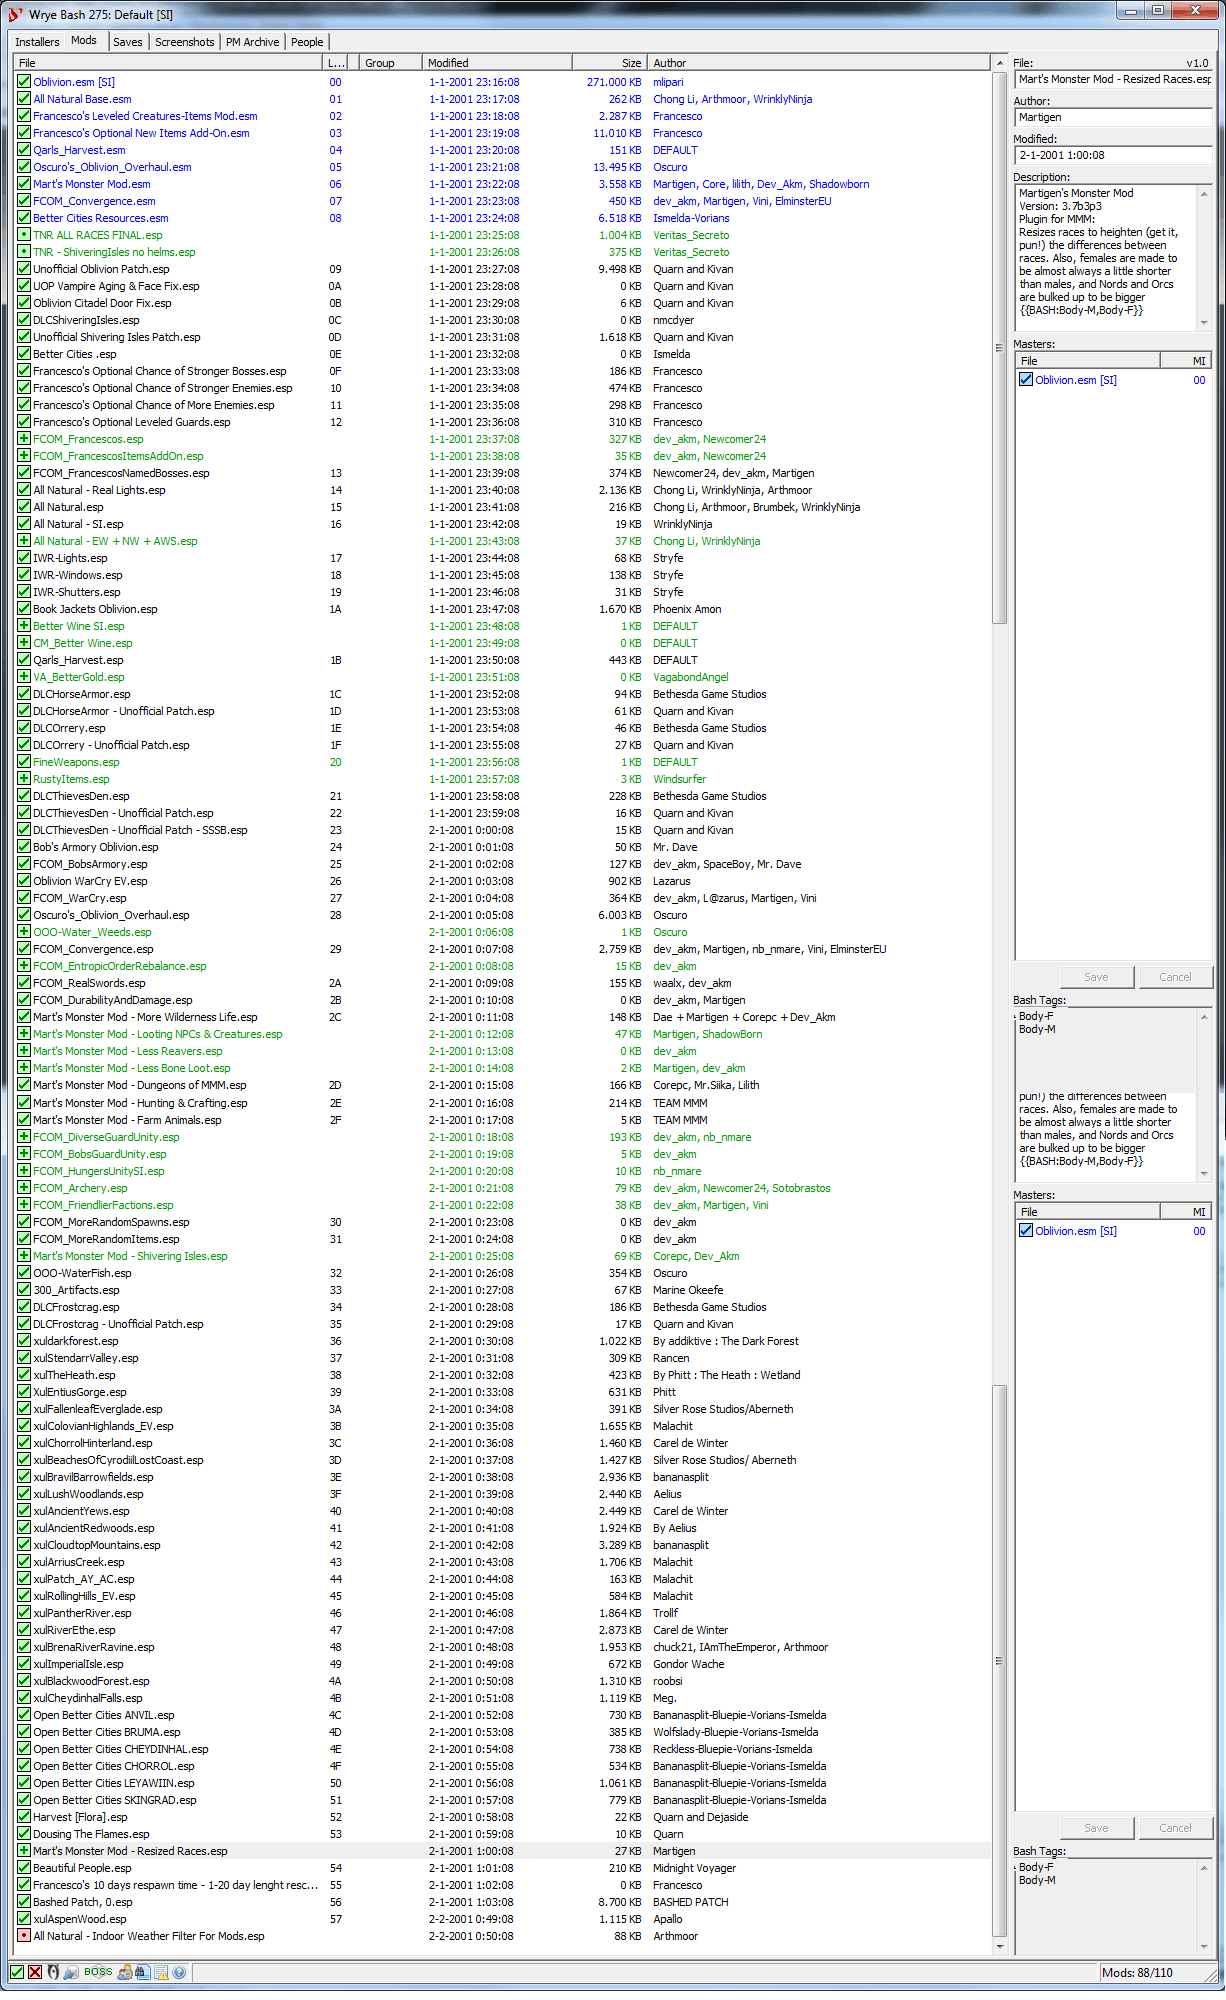Click plus icon of FCOM_Francescos.esp
1226x2000 pixels.
click(24, 439)
